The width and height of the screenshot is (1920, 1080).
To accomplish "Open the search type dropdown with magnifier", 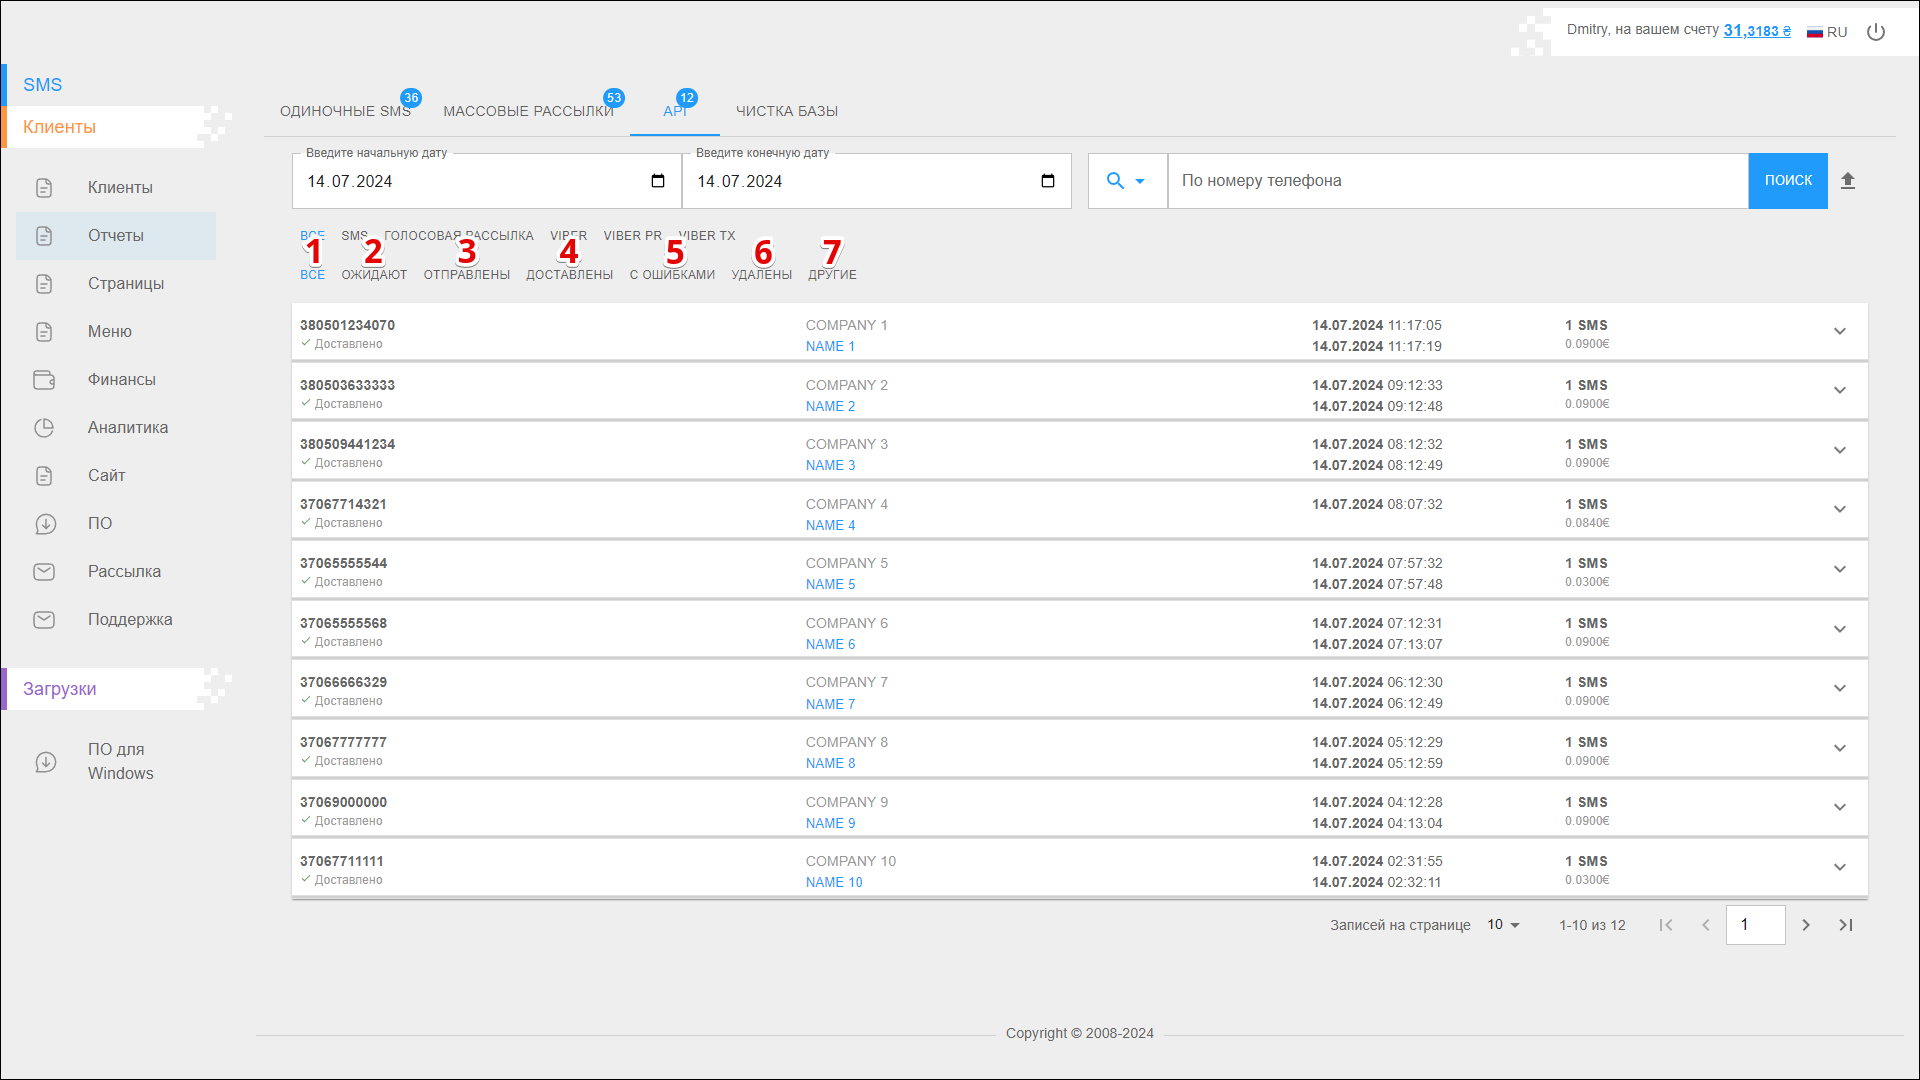I will (x=1126, y=181).
